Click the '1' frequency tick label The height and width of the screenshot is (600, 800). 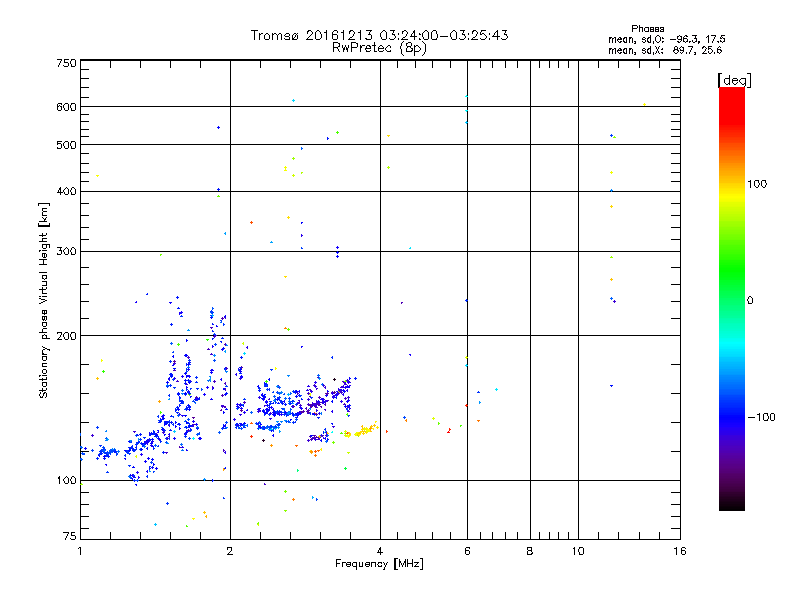coord(80,551)
